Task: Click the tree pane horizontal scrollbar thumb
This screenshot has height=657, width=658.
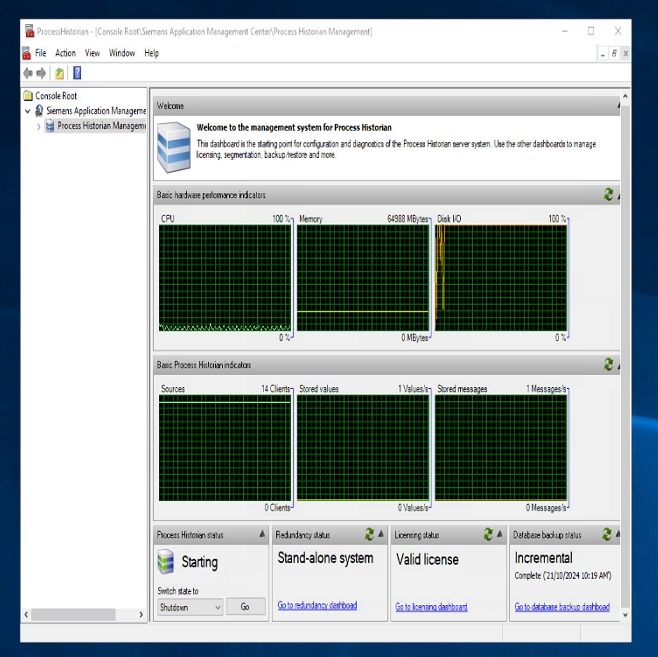Action: pyautogui.click(x=73, y=615)
